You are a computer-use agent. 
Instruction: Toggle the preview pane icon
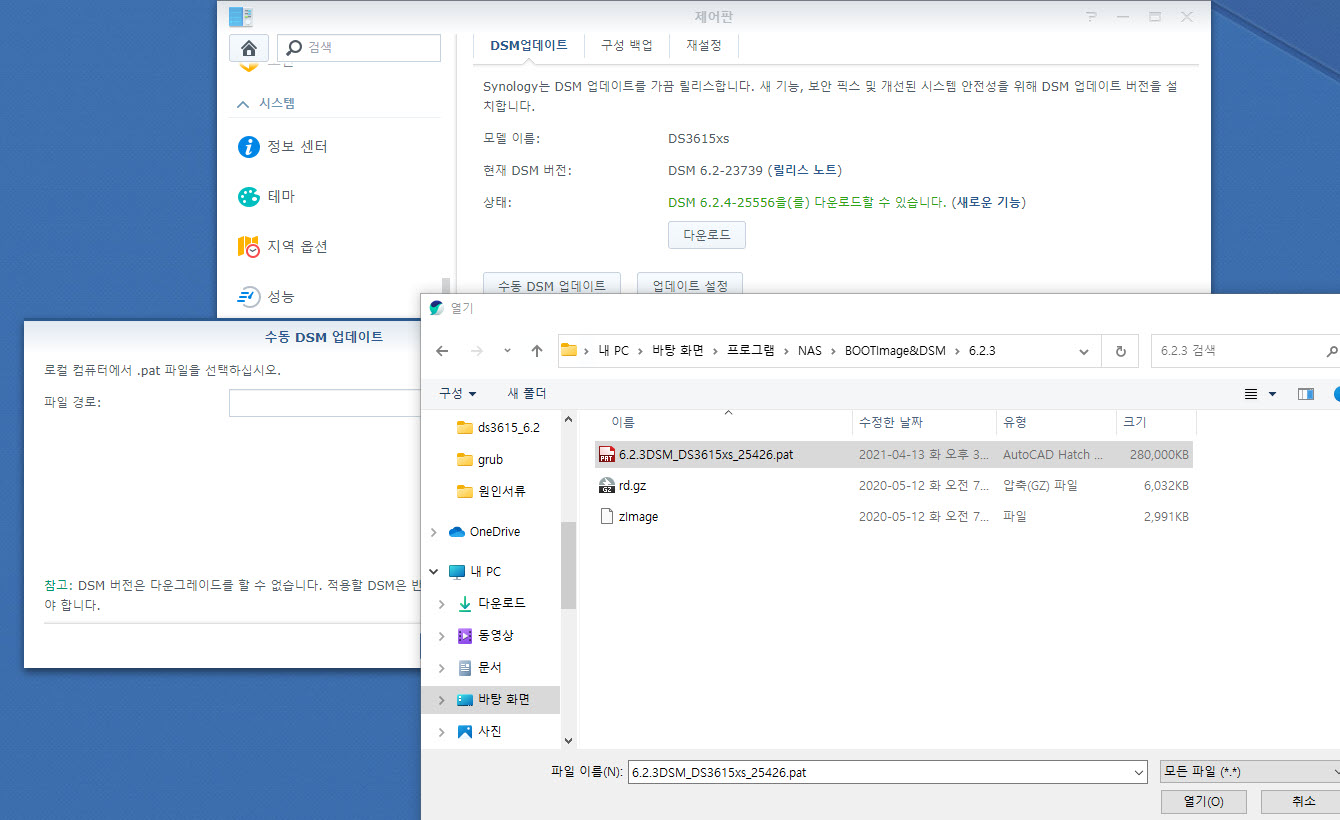(1305, 394)
